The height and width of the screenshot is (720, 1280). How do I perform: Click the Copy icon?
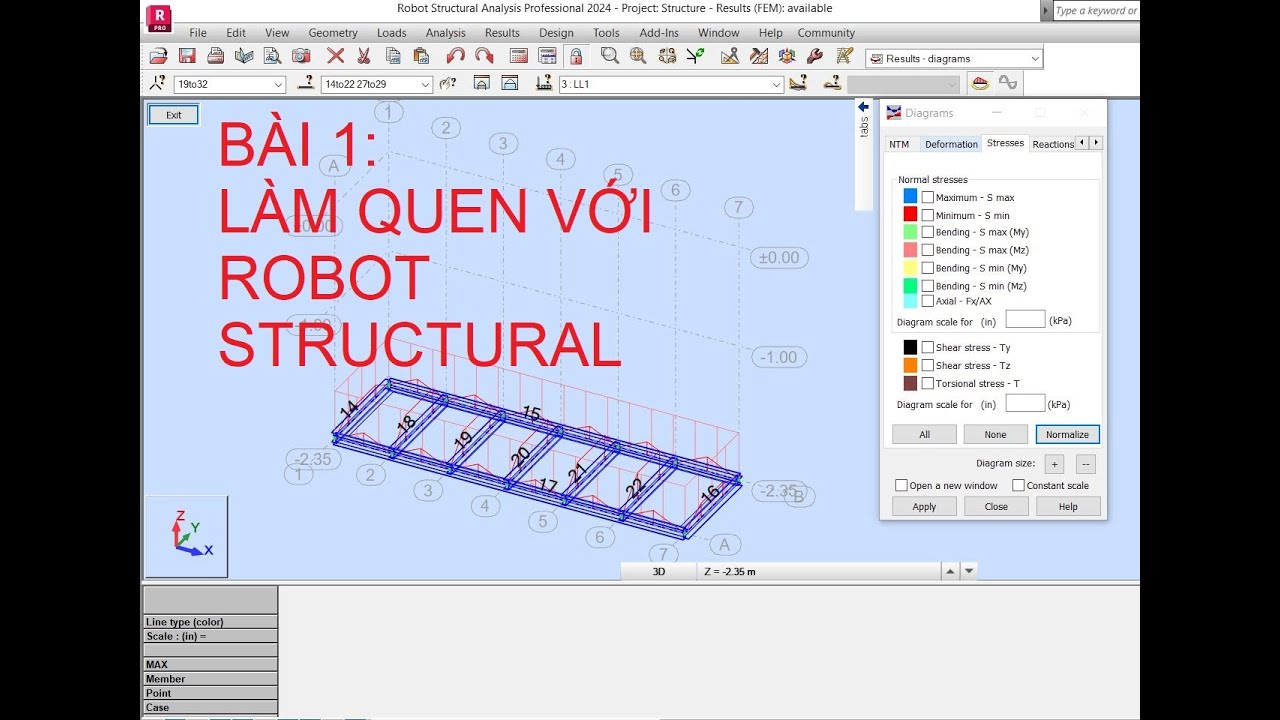392,57
